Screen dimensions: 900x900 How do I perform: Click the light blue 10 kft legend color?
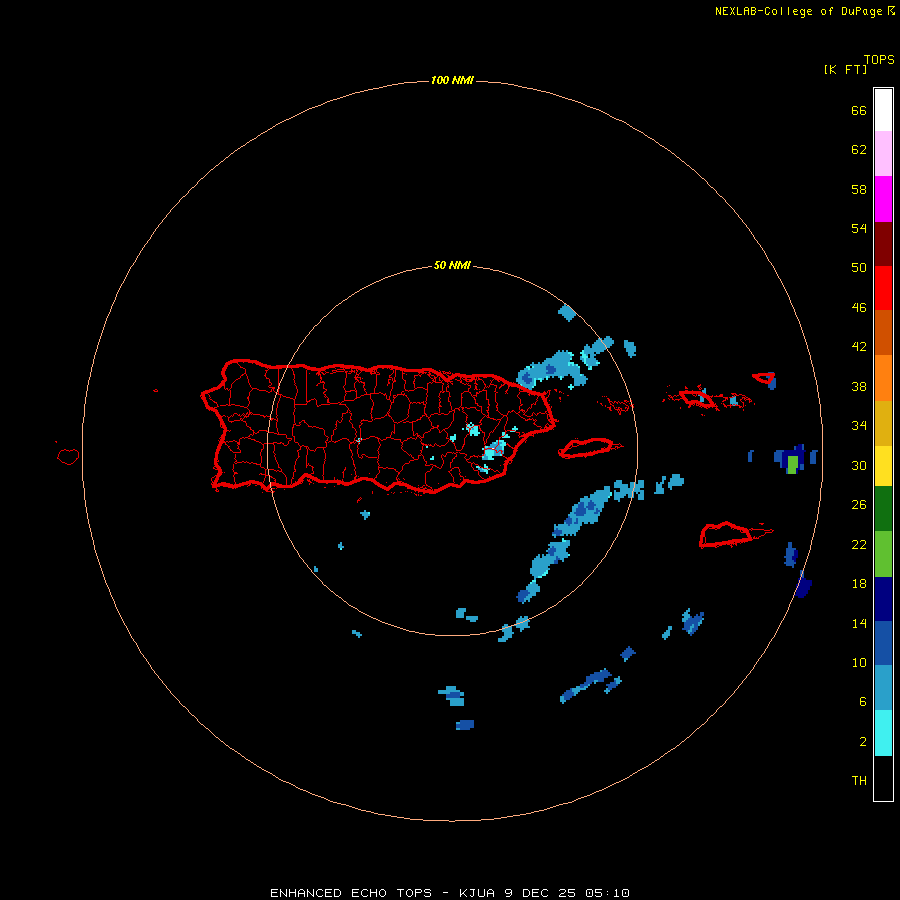[x=883, y=688]
